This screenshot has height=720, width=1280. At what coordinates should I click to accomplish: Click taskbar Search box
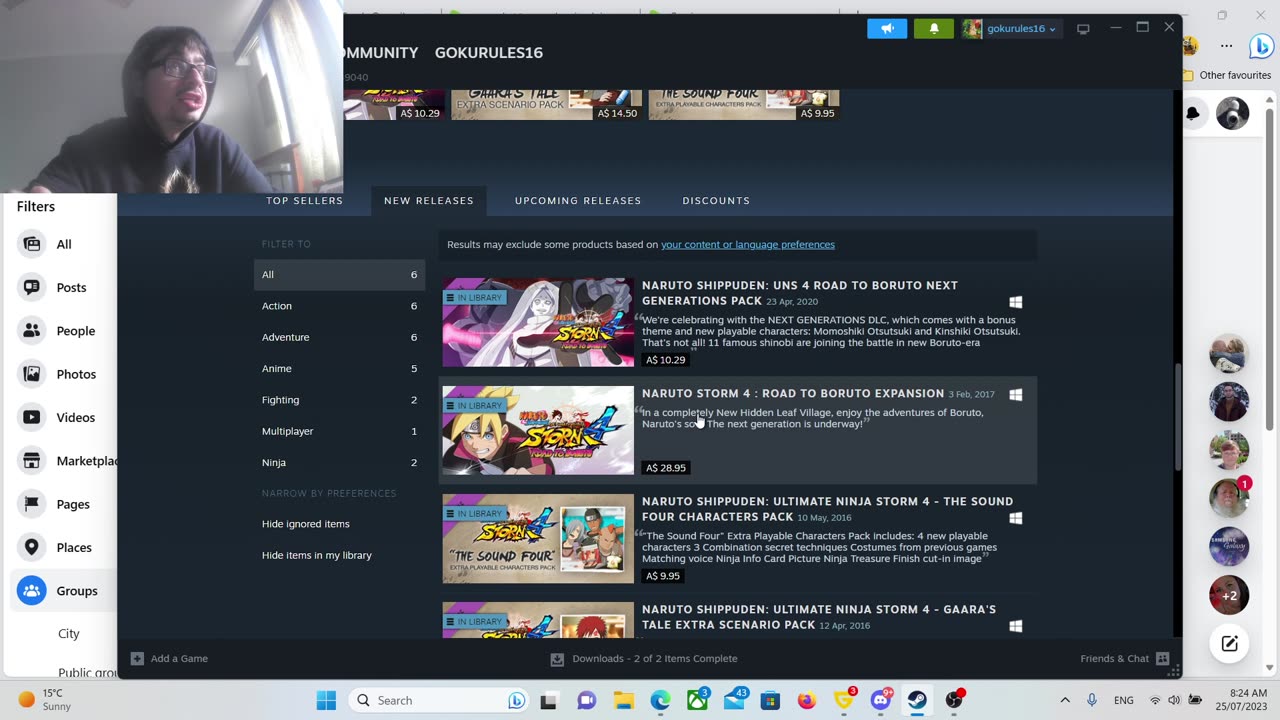[438, 701]
